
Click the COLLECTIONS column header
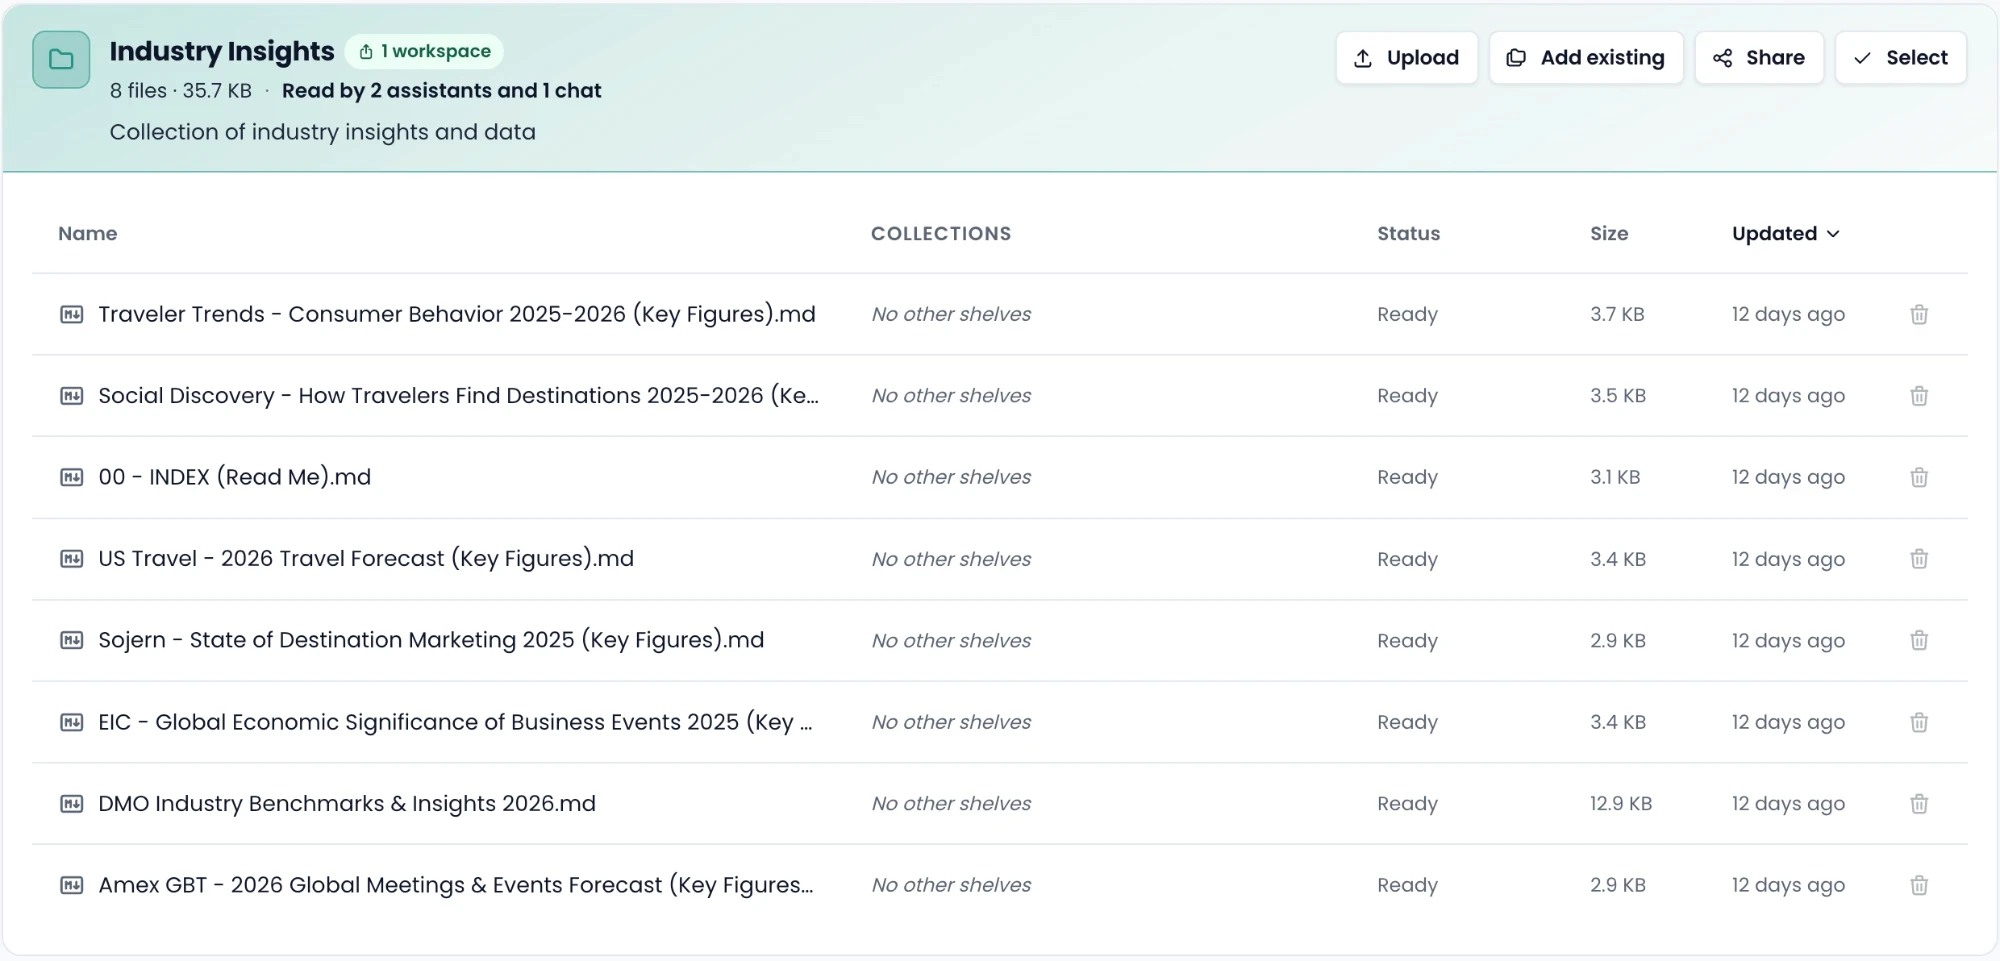tap(941, 233)
